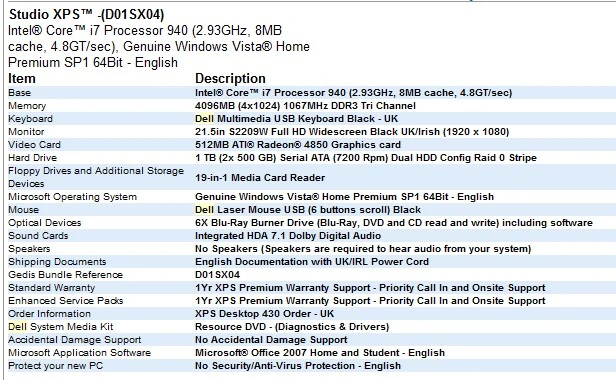Click the 'Order Information' row label
The width and height of the screenshot is (616, 380).
(50, 314)
